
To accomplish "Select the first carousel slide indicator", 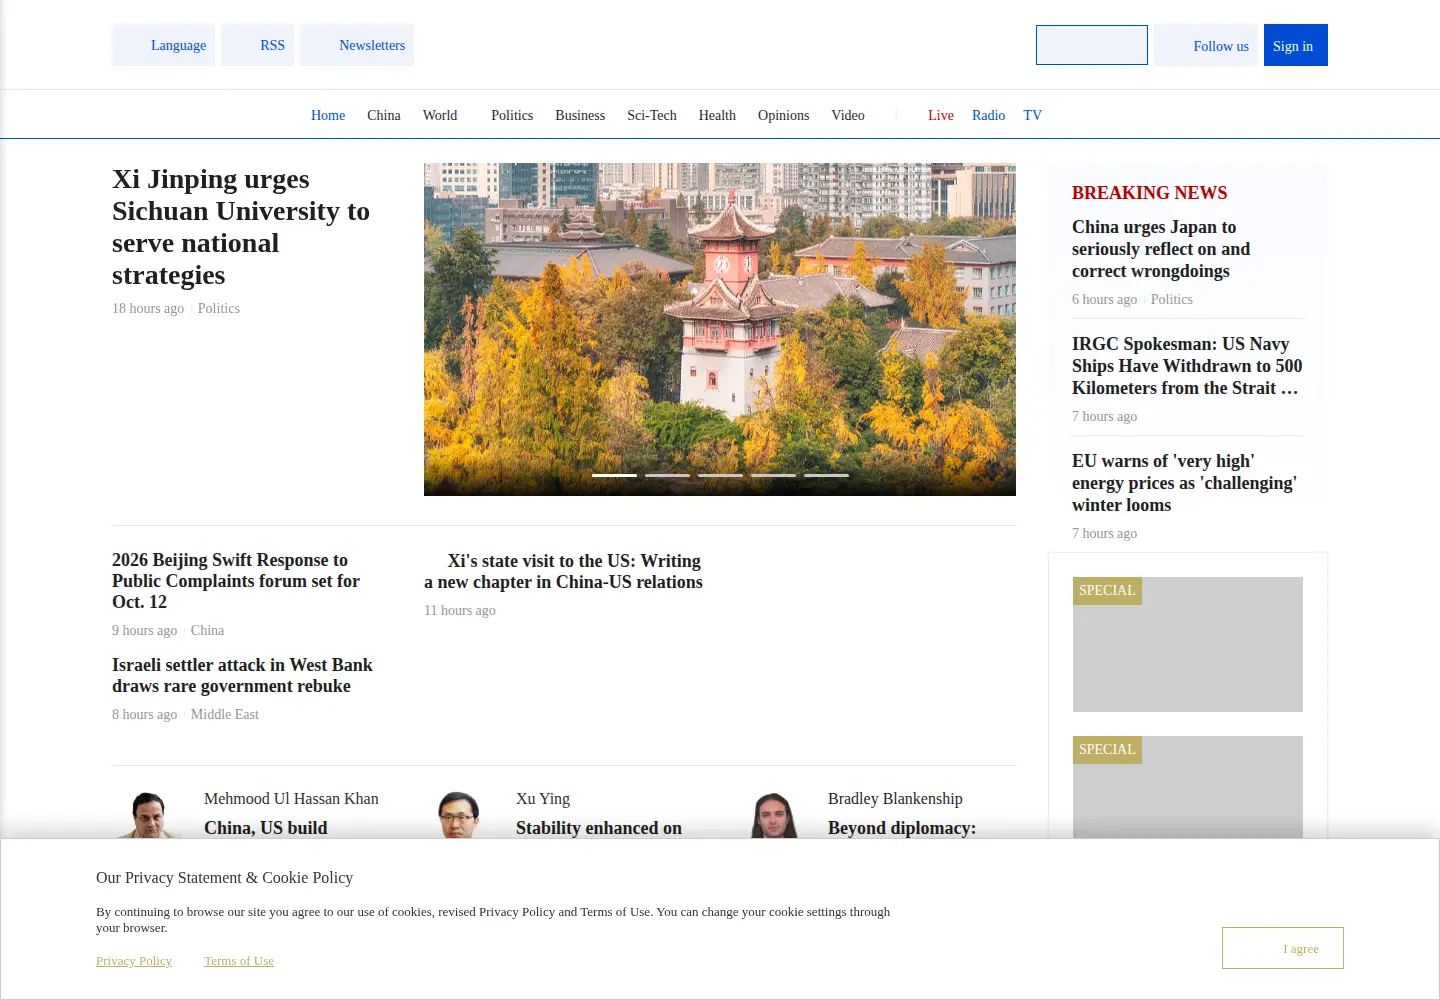I will point(614,475).
